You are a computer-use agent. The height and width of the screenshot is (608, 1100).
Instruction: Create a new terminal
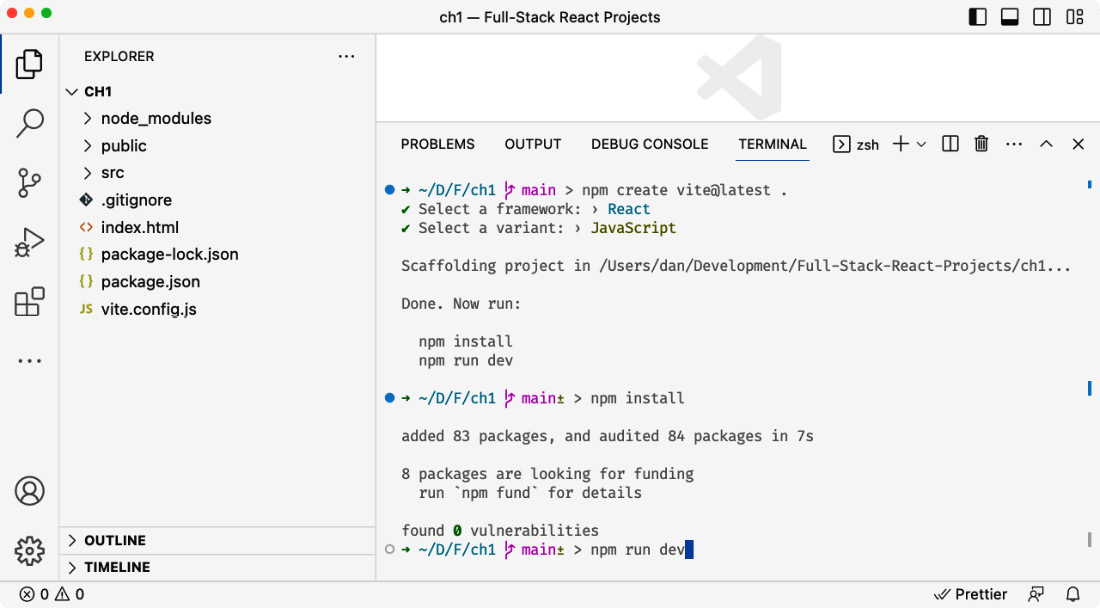coord(900,144)
